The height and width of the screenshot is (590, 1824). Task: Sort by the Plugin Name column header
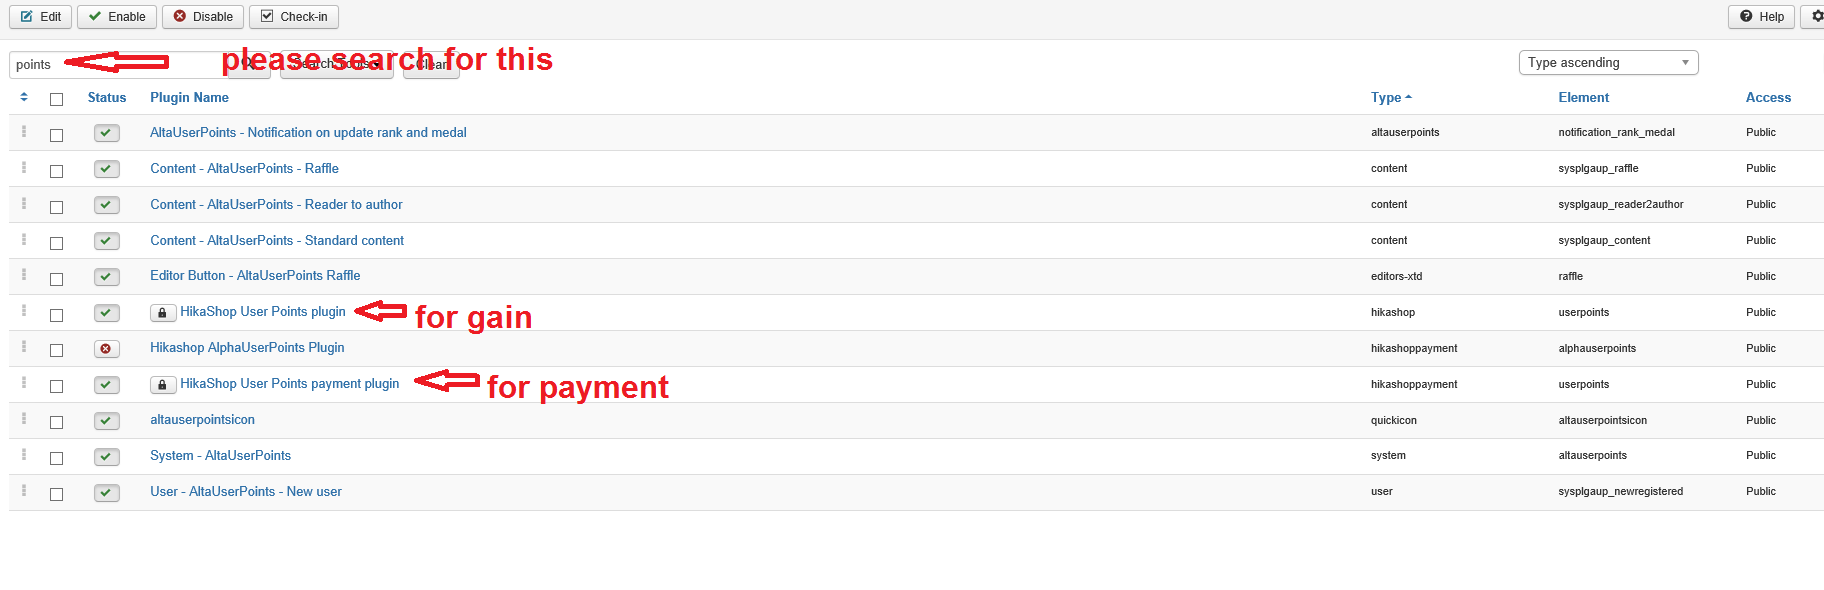click(x=189, y=98)
